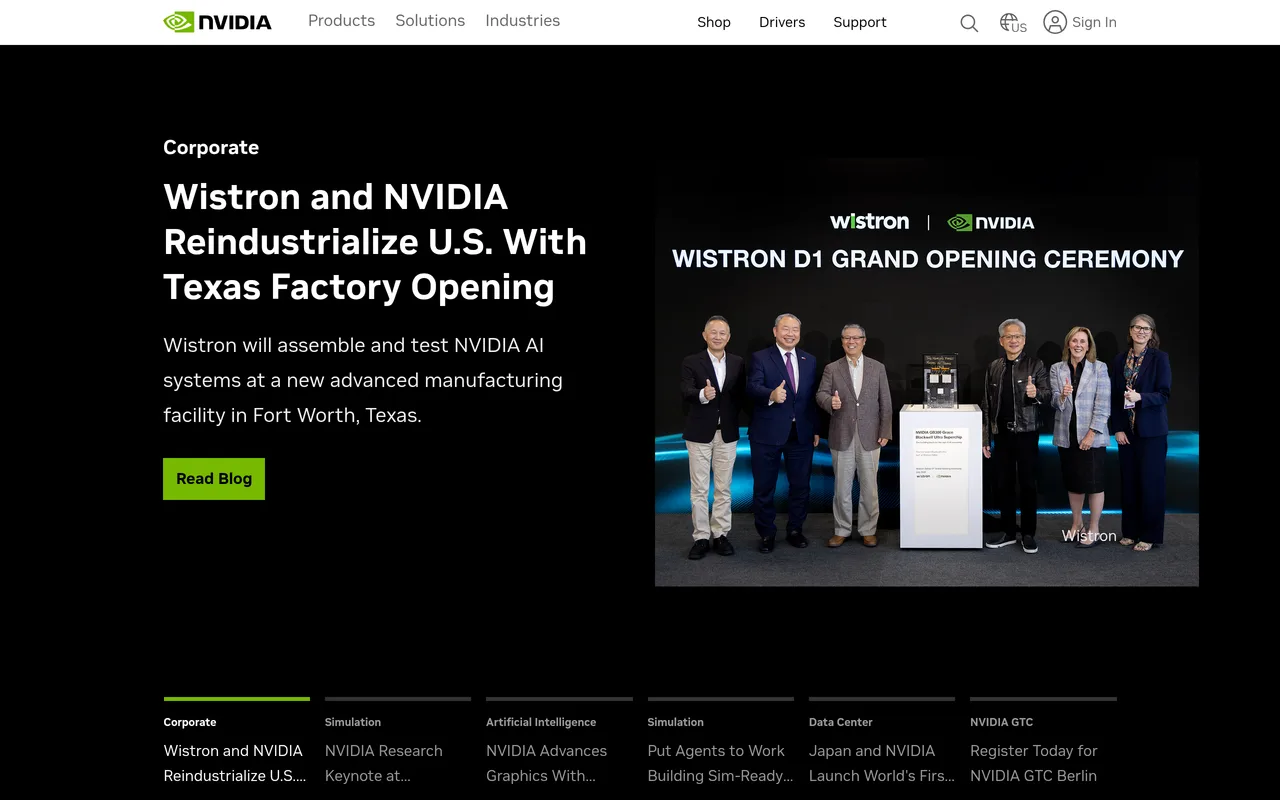The height and width of the screenshot is (800, 1280).
Task: Click the description about Fort Worth, Texas facility
Action: pyautogui.click(x=363, y=380)
